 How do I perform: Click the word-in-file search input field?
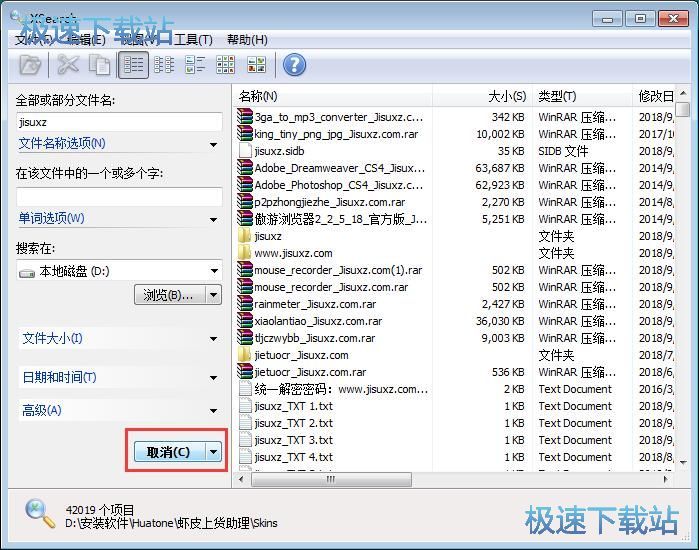tap(119, 197)
